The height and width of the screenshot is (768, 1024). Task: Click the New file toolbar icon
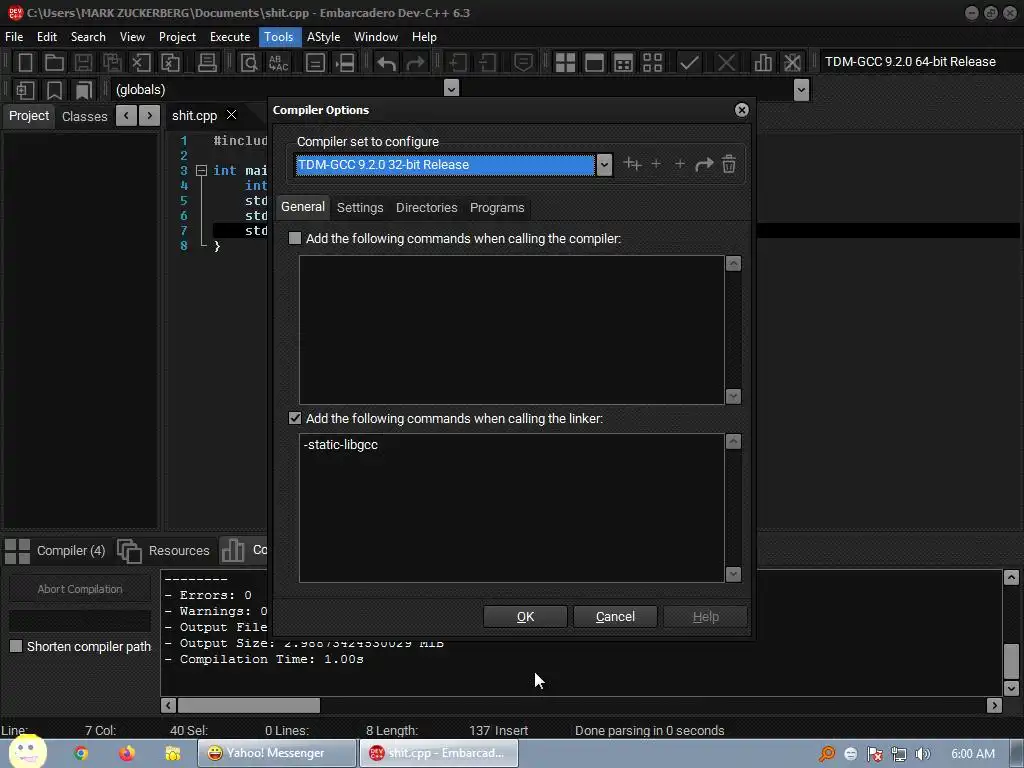pos(25,63)
